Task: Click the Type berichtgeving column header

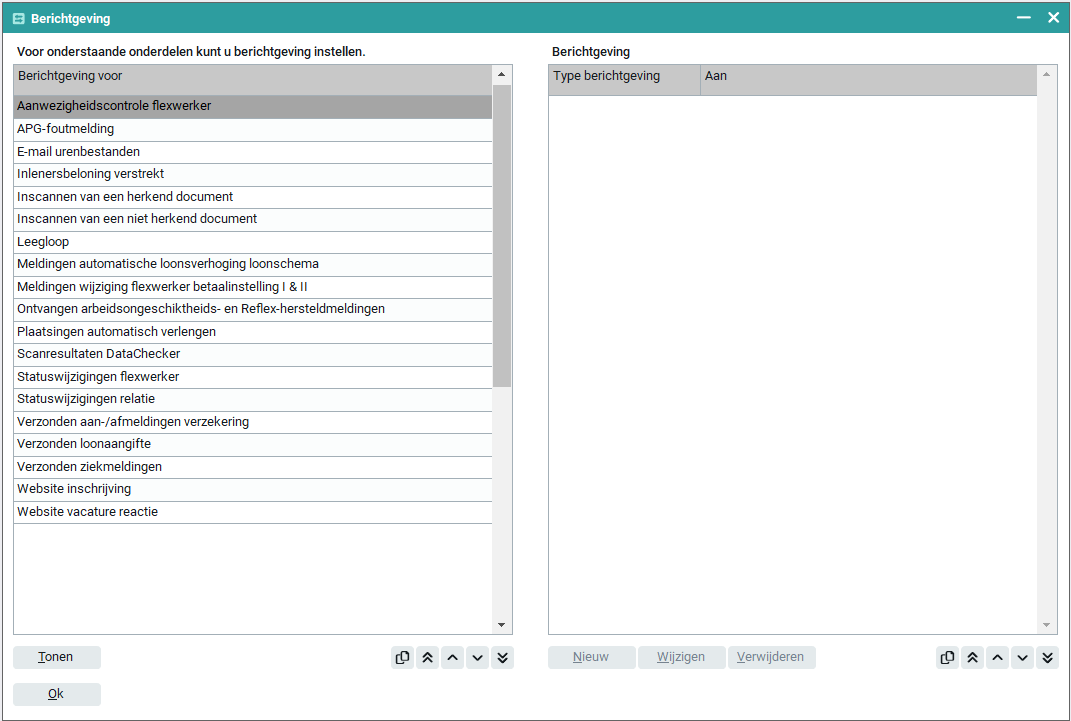Action: [x=624, y=76]
